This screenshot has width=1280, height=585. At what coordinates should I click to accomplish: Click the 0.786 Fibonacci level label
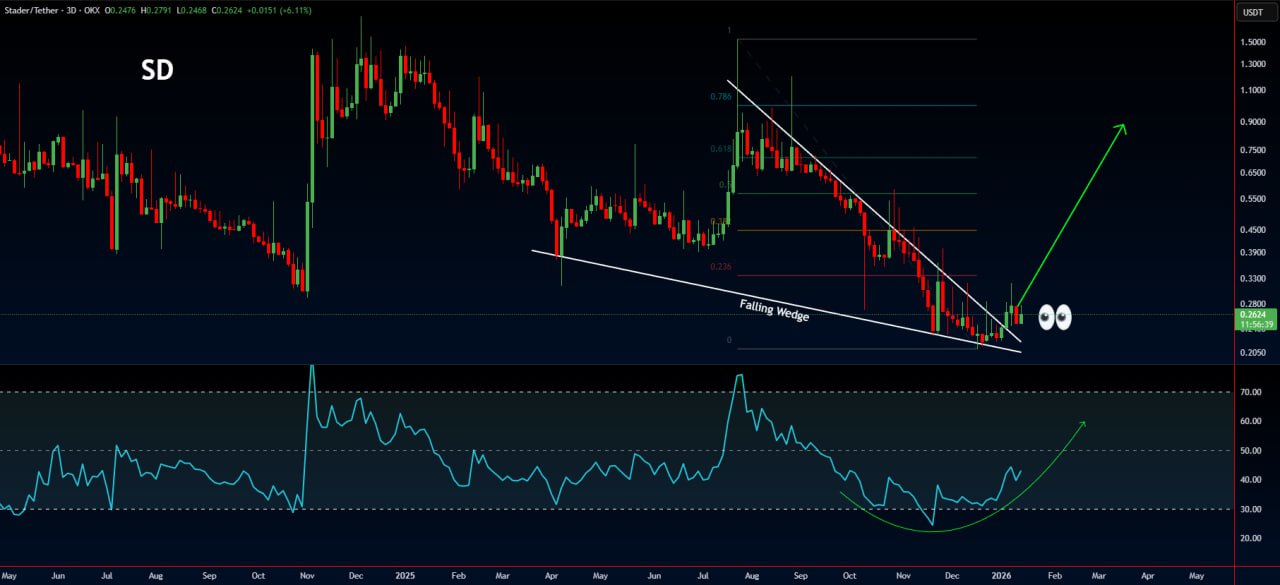point(720,97)
